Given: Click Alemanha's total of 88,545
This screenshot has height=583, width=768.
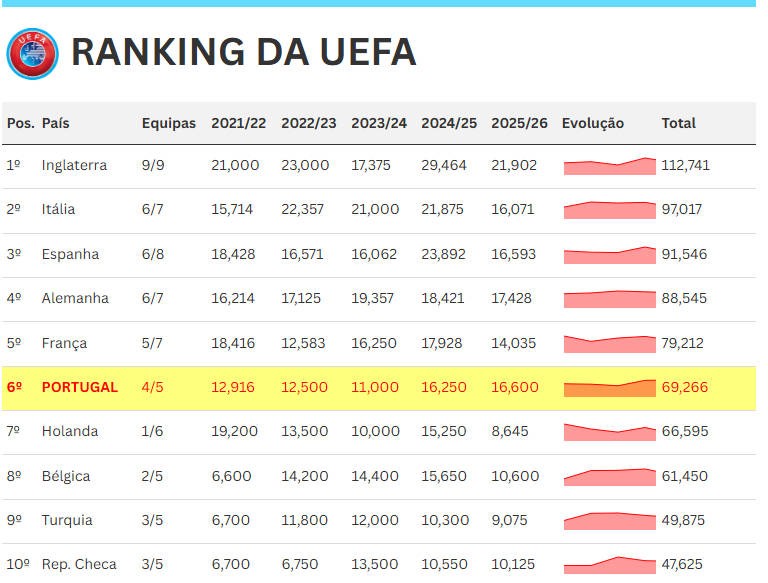Looking at the screenshot, I should [684, 298].
